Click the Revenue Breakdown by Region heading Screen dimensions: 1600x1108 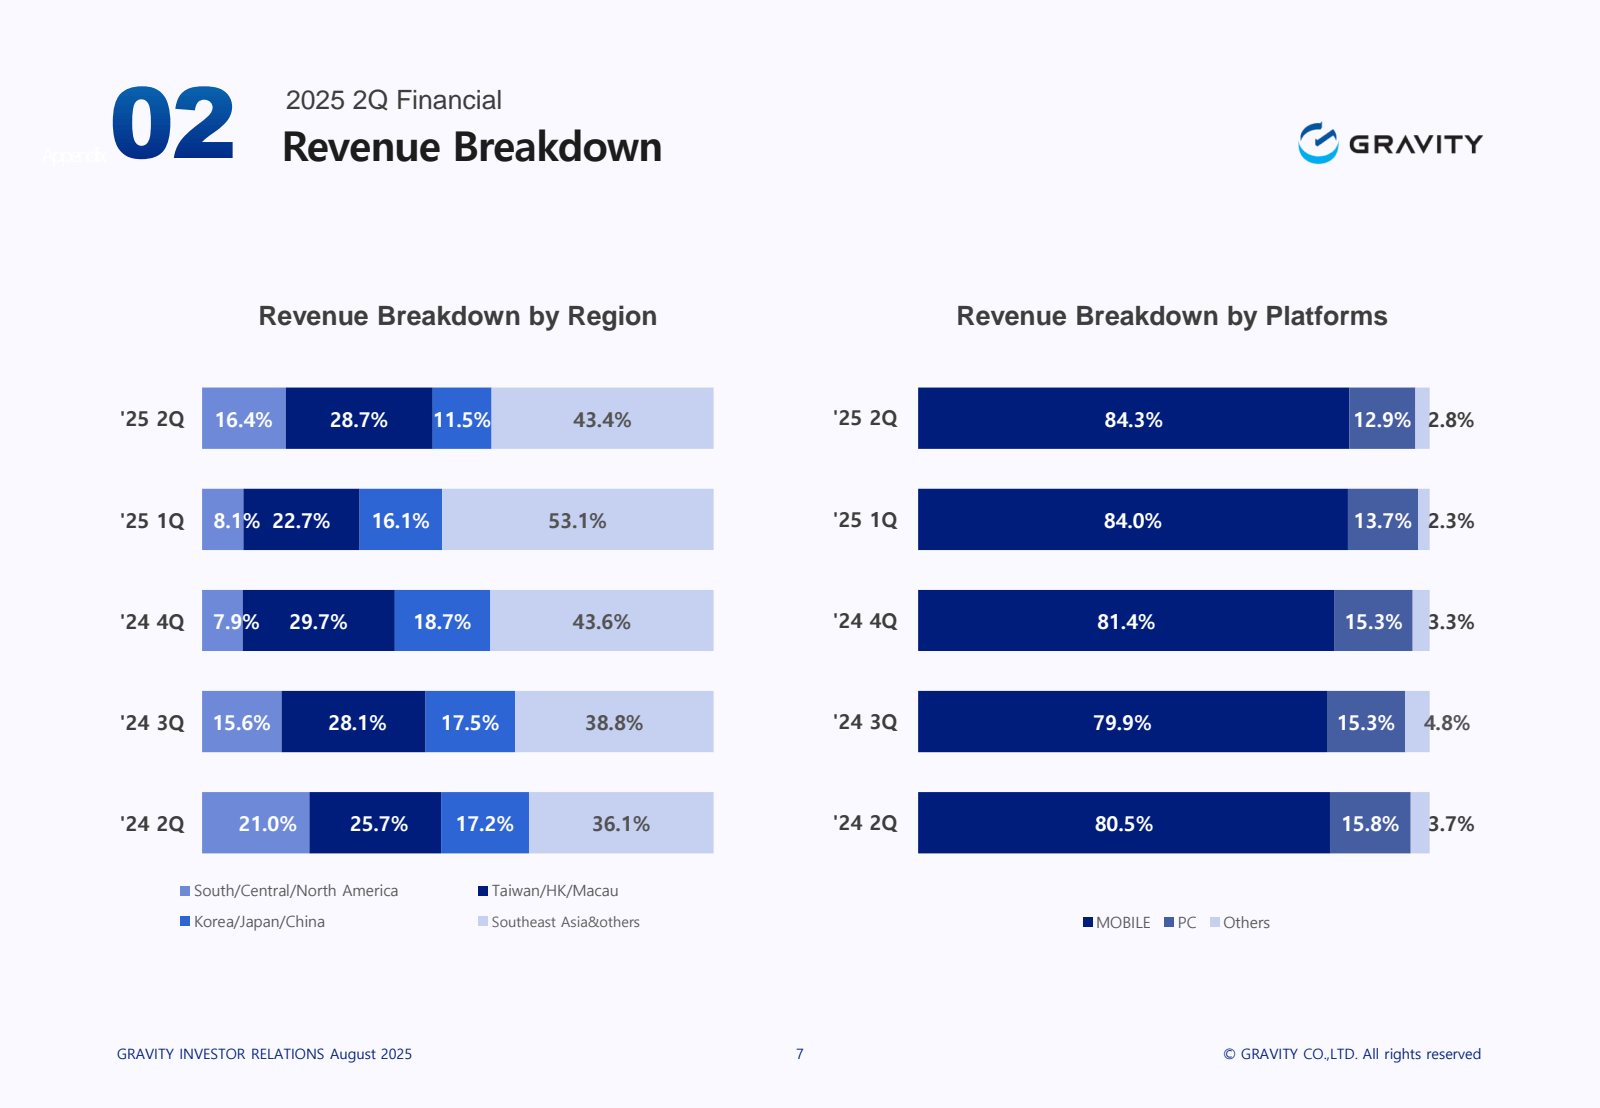point(458,316)
